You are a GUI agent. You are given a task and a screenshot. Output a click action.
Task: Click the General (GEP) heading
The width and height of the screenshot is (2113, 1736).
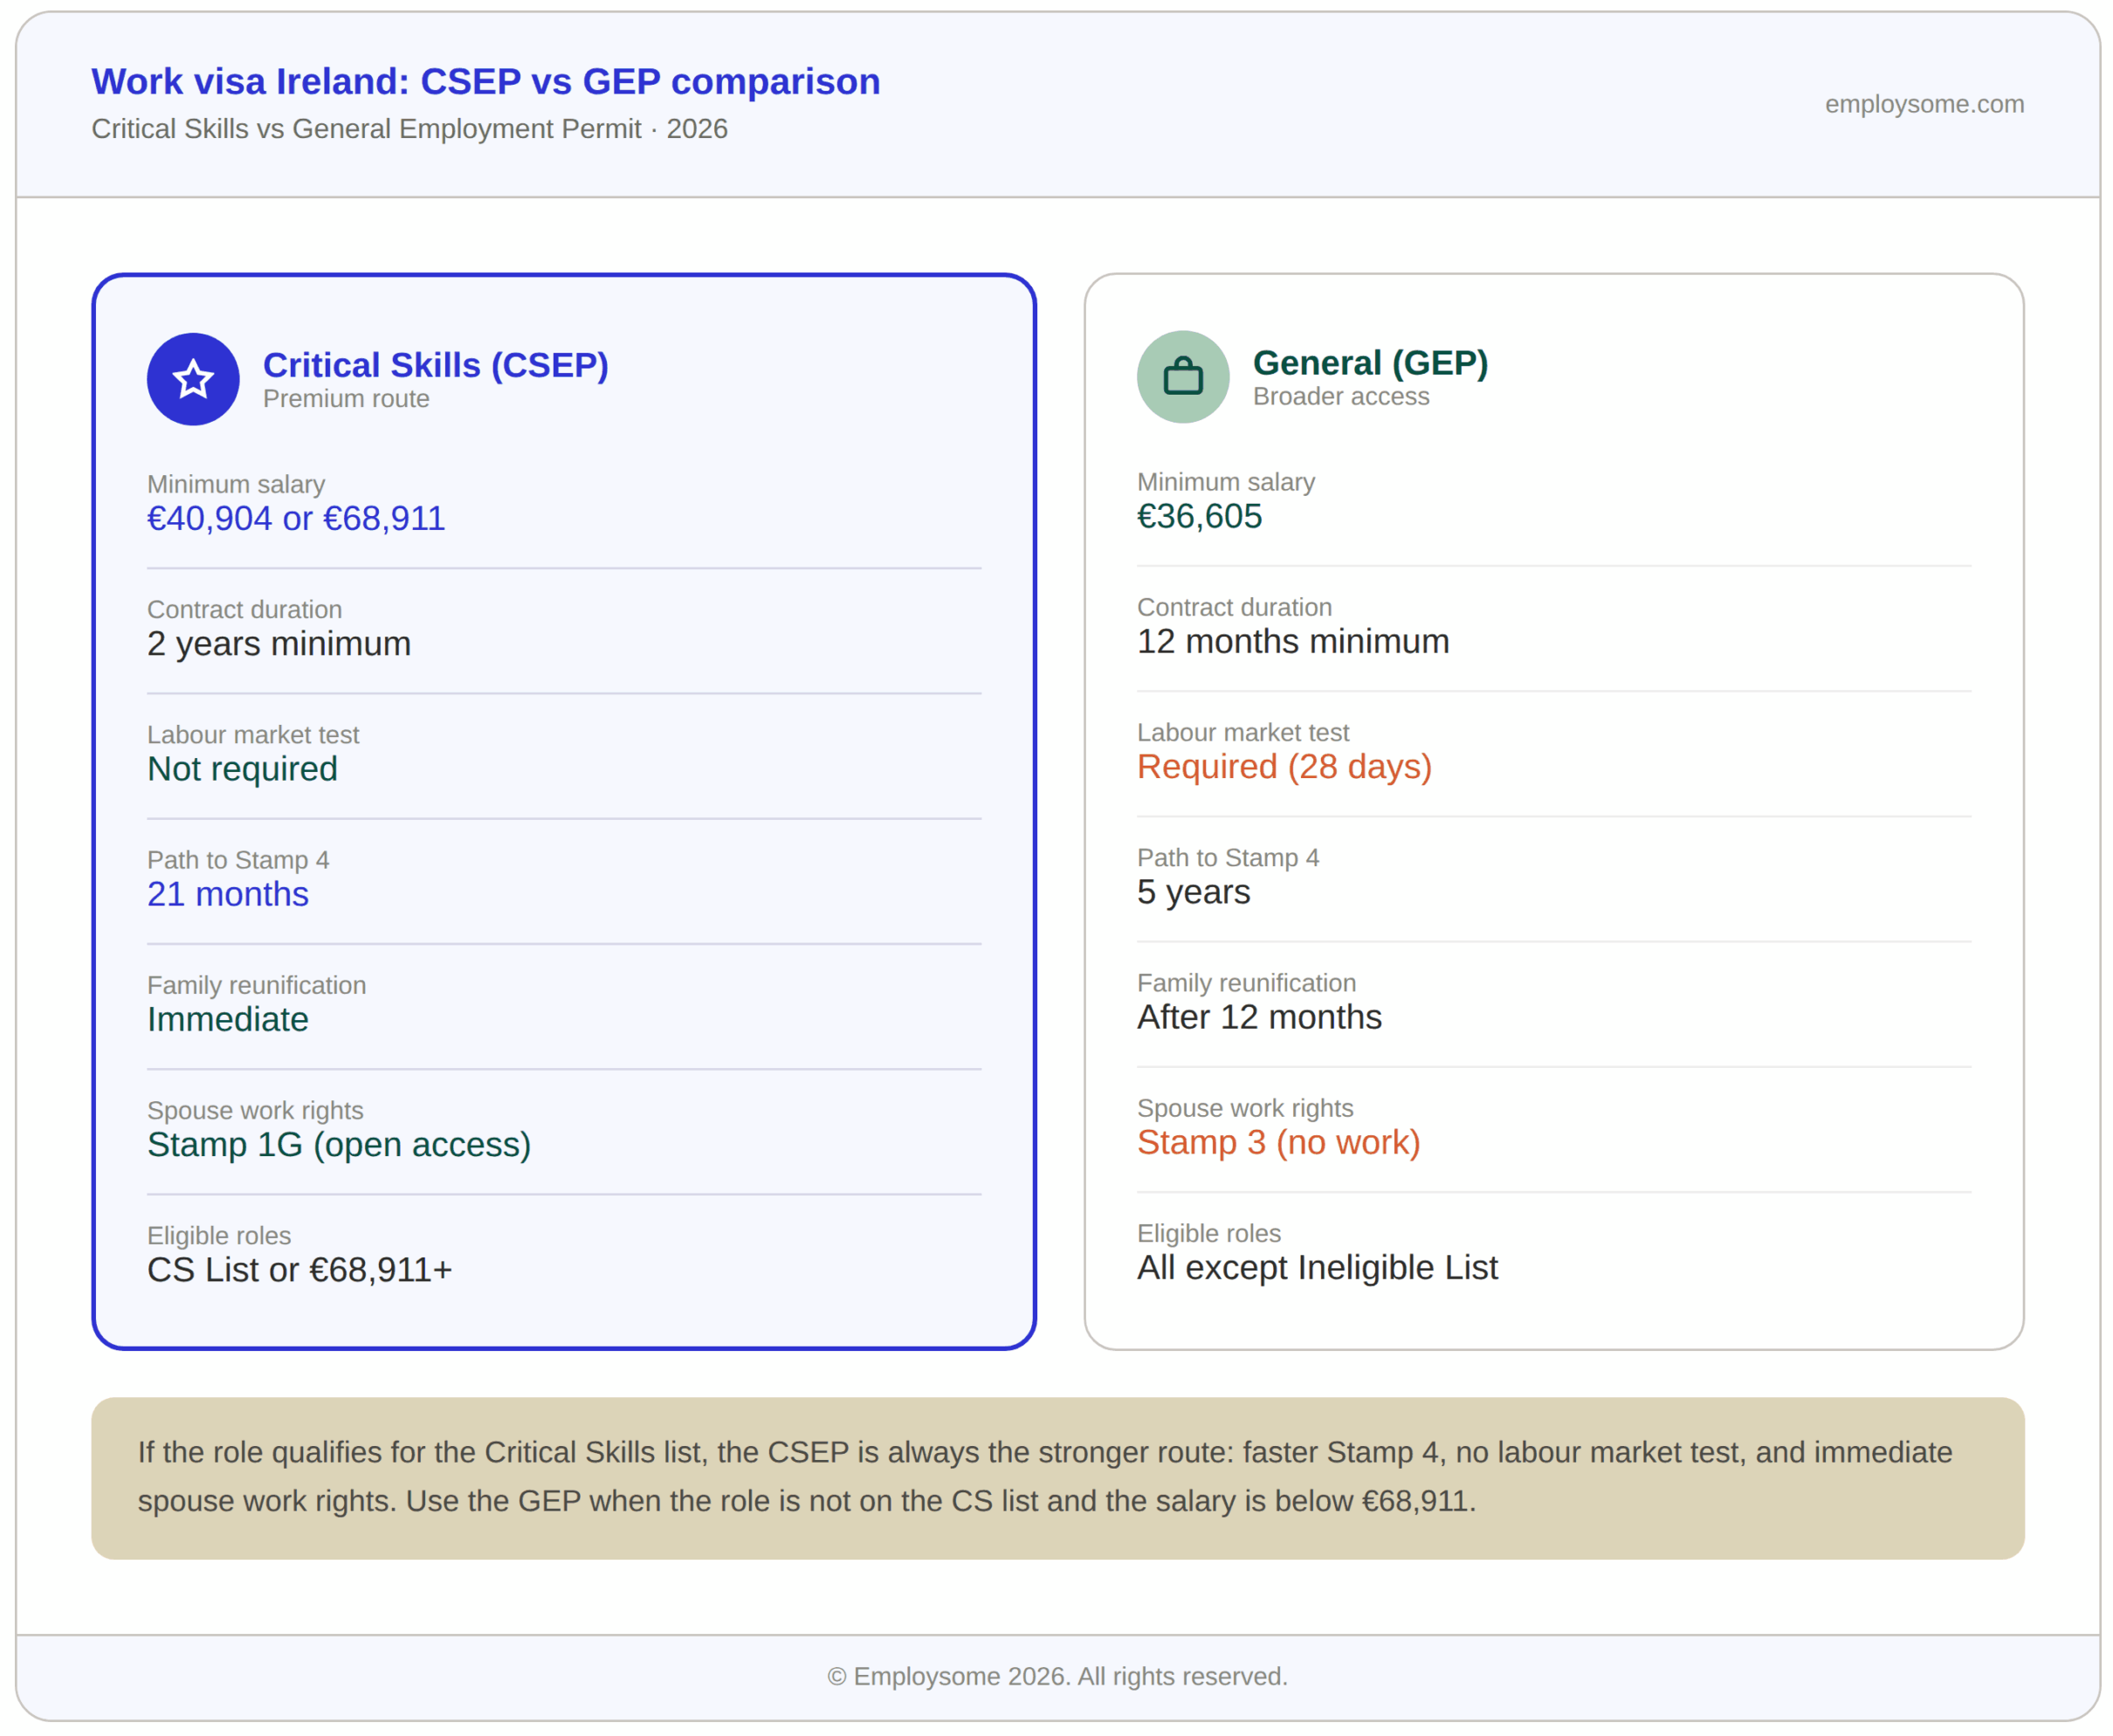click(1369, 363)
